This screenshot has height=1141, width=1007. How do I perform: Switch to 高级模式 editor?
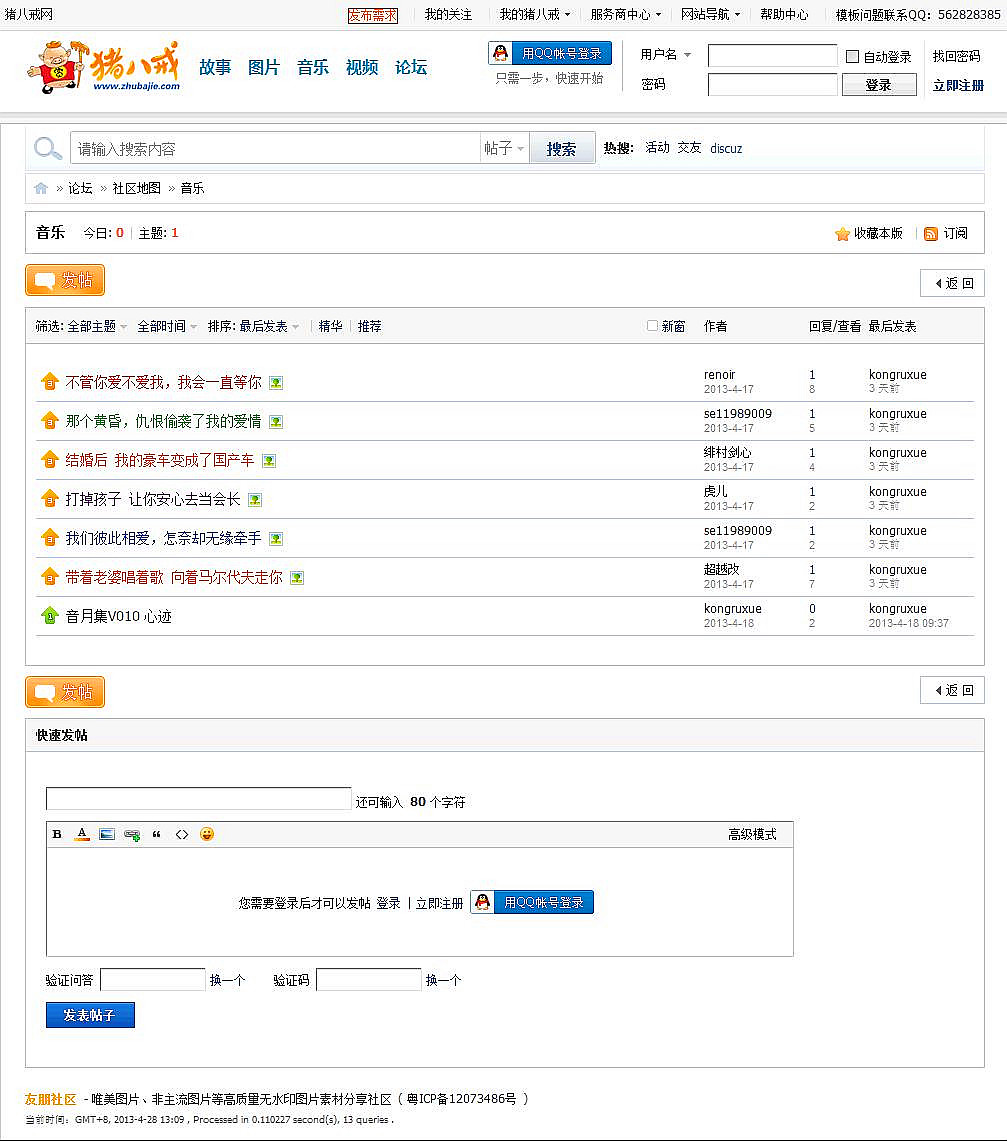(x=752, y=835)
